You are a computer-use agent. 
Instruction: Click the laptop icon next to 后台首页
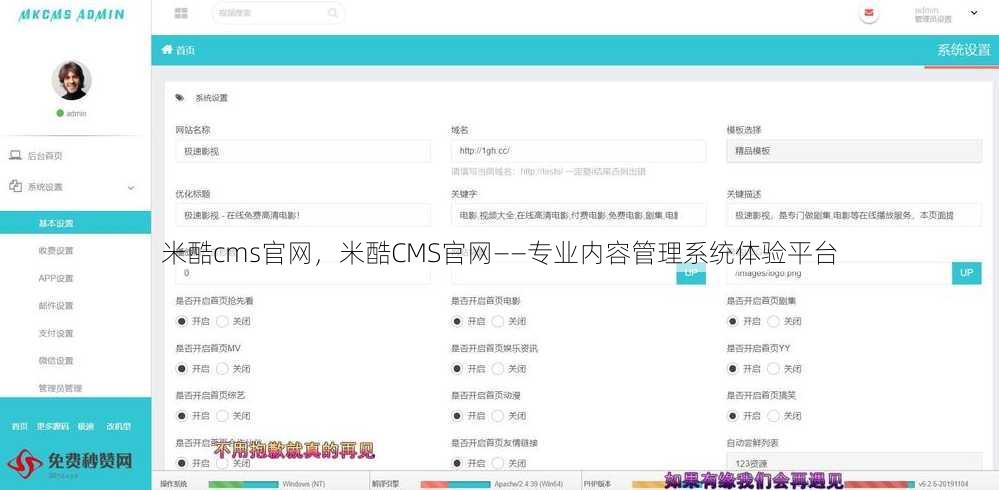[15, 155]
